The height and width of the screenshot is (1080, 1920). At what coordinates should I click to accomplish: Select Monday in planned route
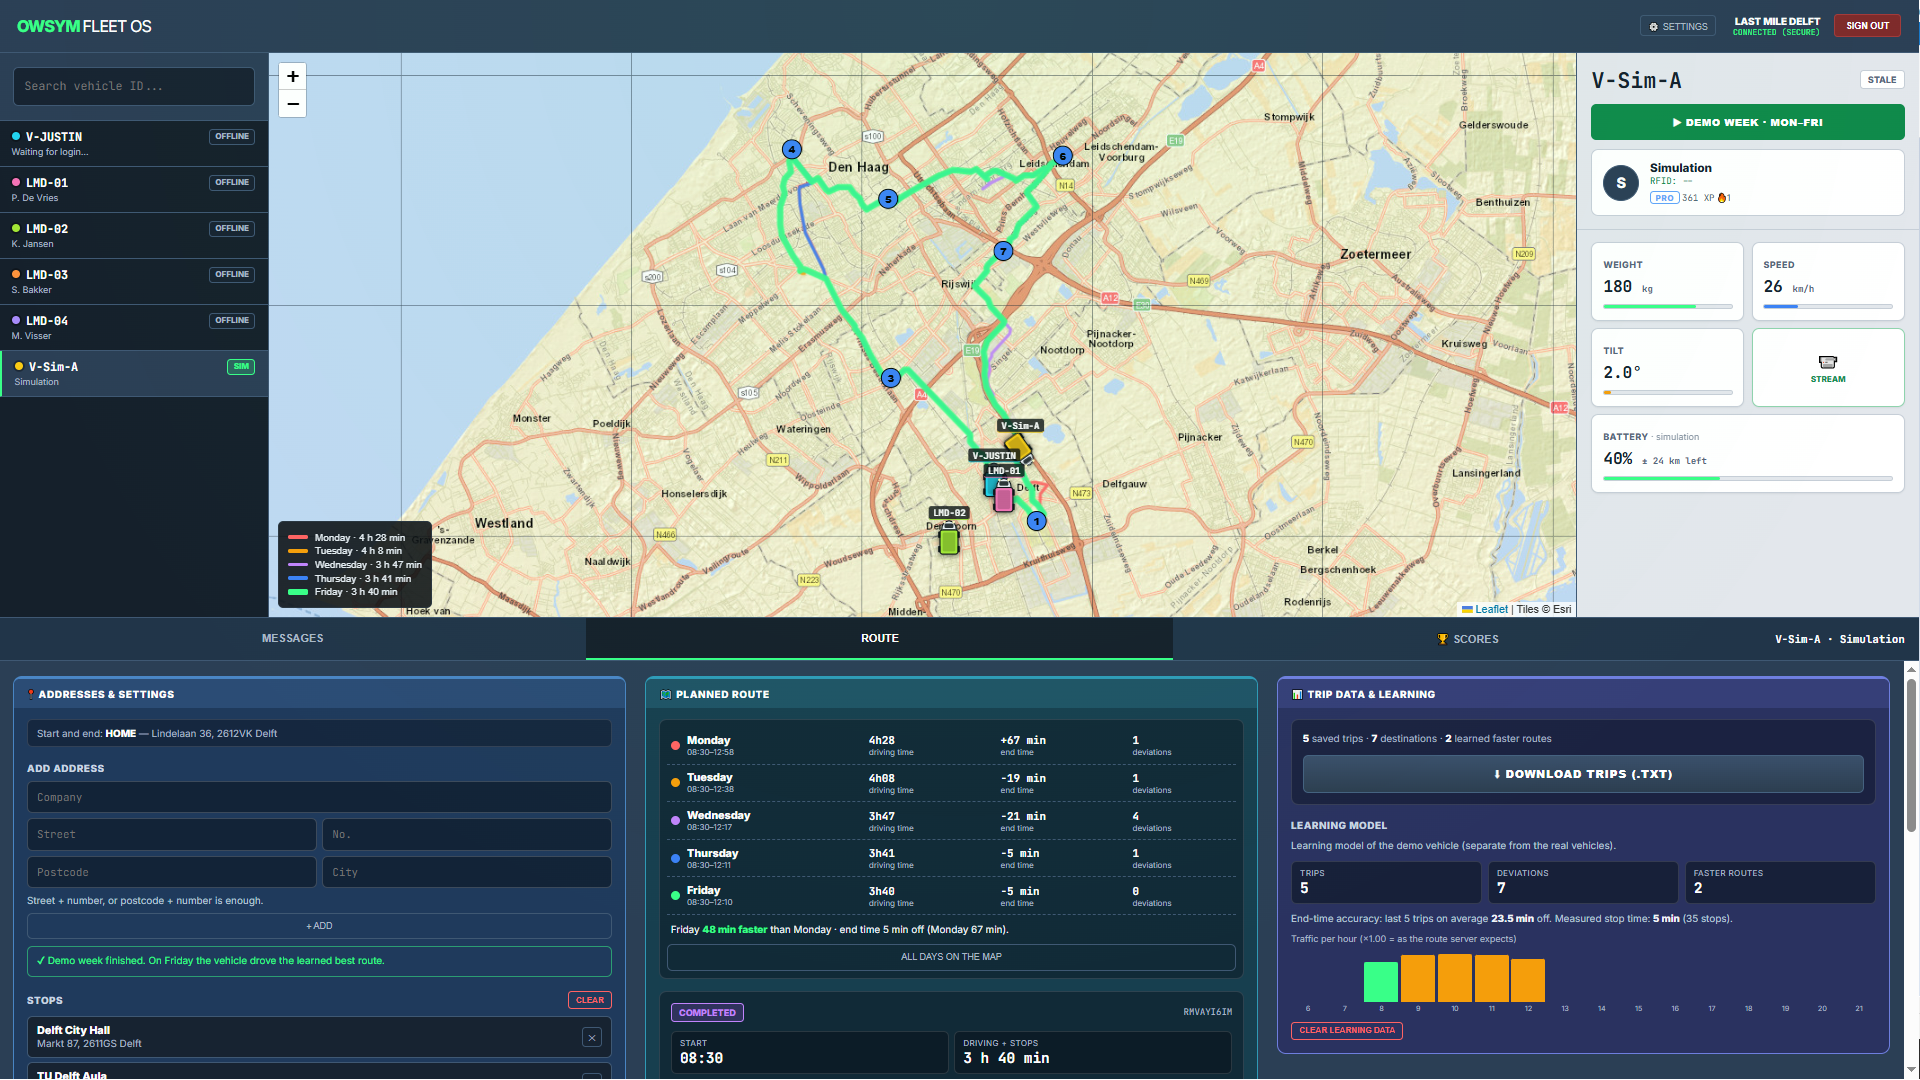(951, 746)
